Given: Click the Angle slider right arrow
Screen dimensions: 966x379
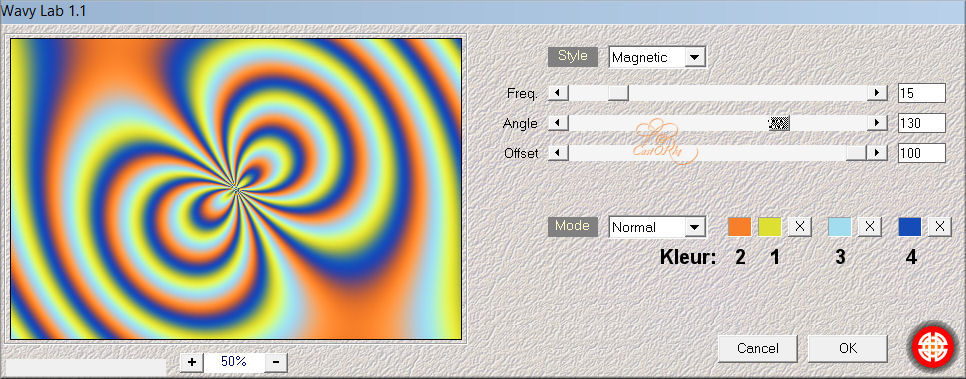Looking at the screenshot, I should click(877, 123).
